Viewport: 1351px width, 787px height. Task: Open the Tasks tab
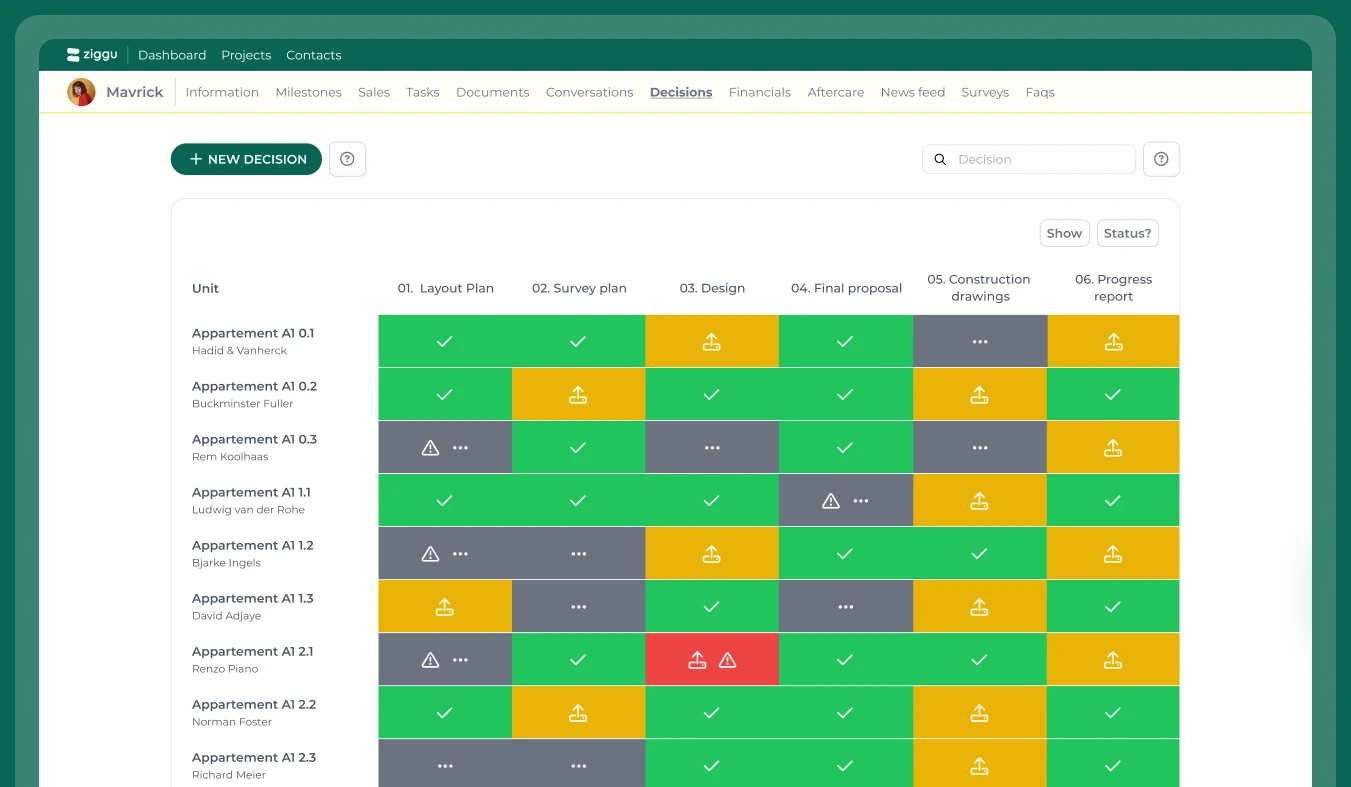pos(423,92)
